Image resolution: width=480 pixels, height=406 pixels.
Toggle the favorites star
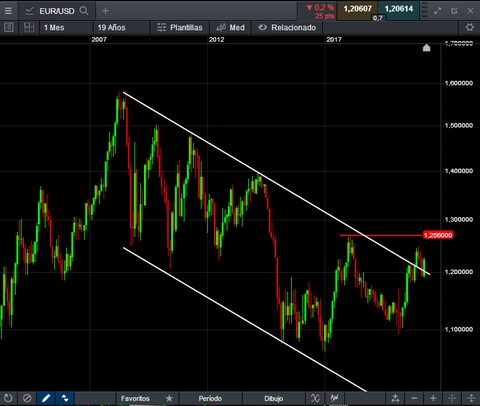tap(169, 398)
